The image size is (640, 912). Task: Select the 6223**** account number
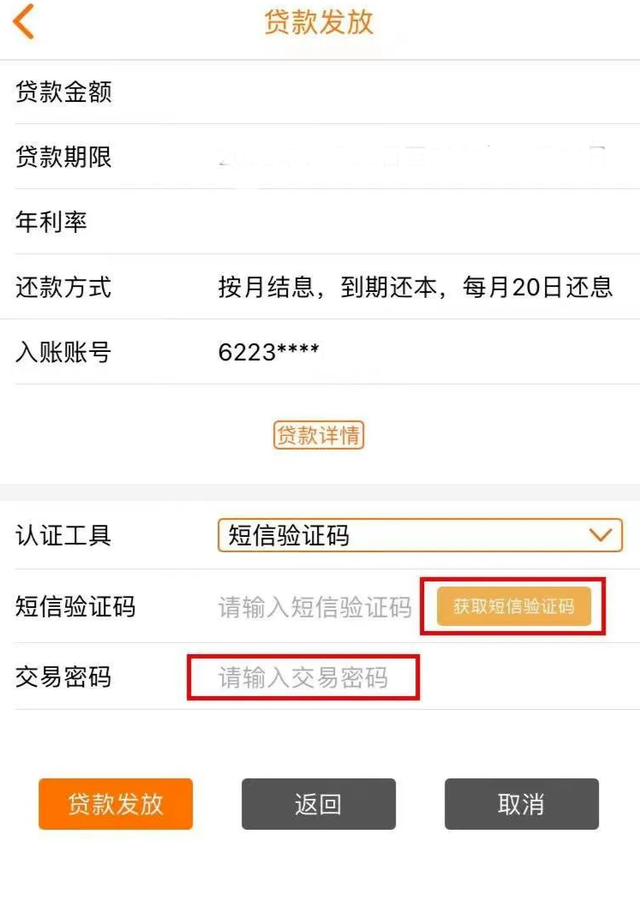268,352
